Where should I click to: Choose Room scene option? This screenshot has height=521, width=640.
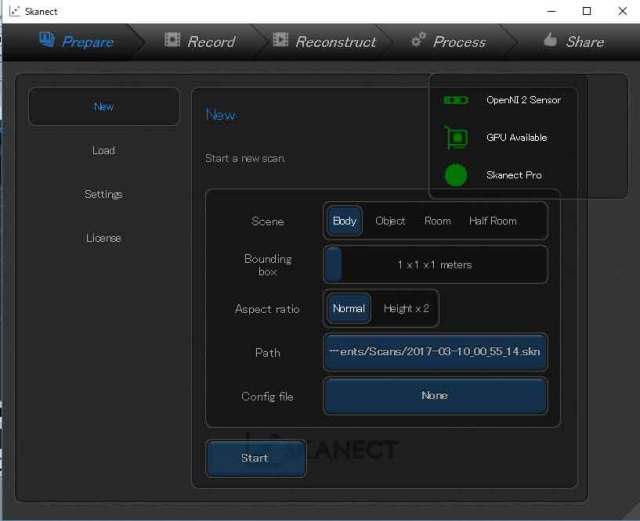(438, 221)
